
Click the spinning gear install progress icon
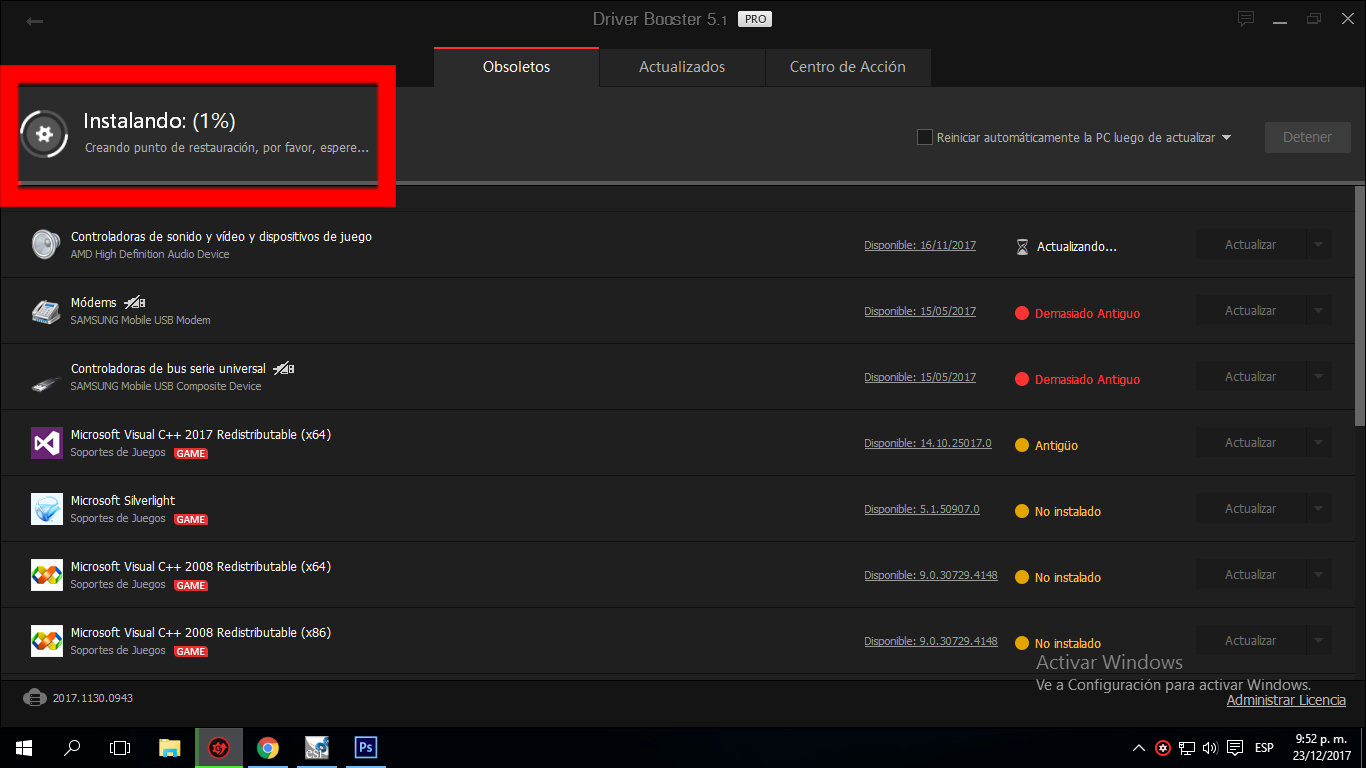43,134
